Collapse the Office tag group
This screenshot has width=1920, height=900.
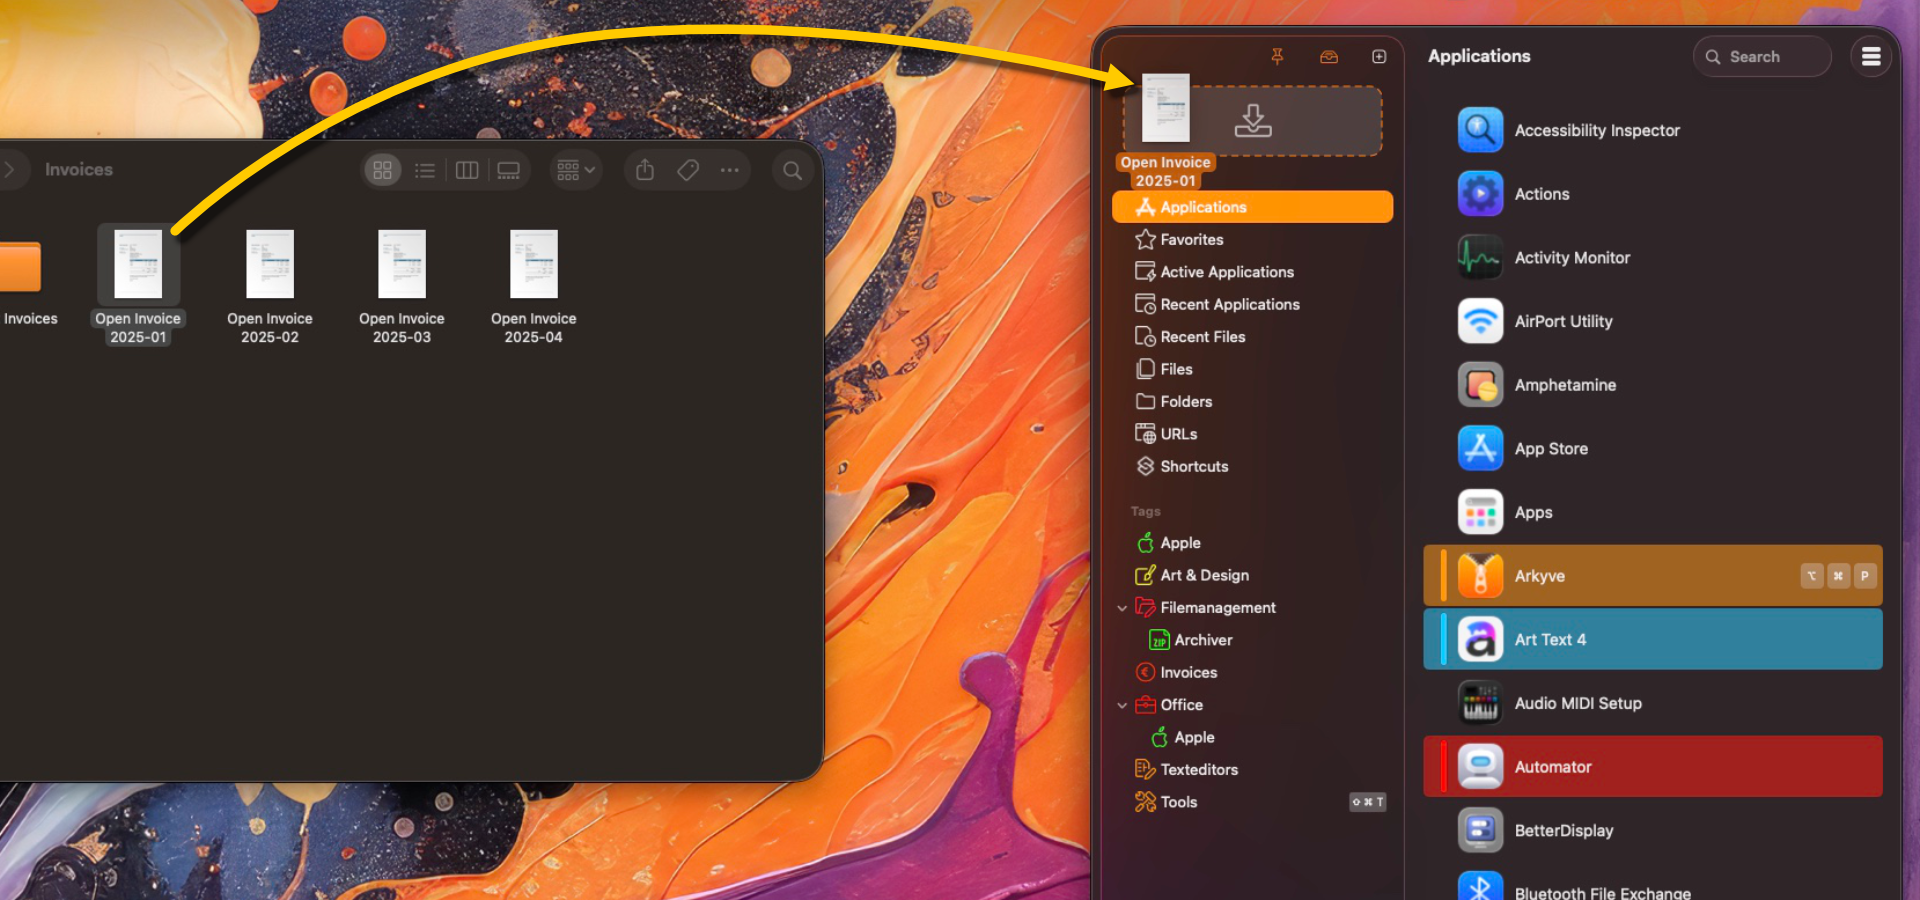coord(1122,705)
